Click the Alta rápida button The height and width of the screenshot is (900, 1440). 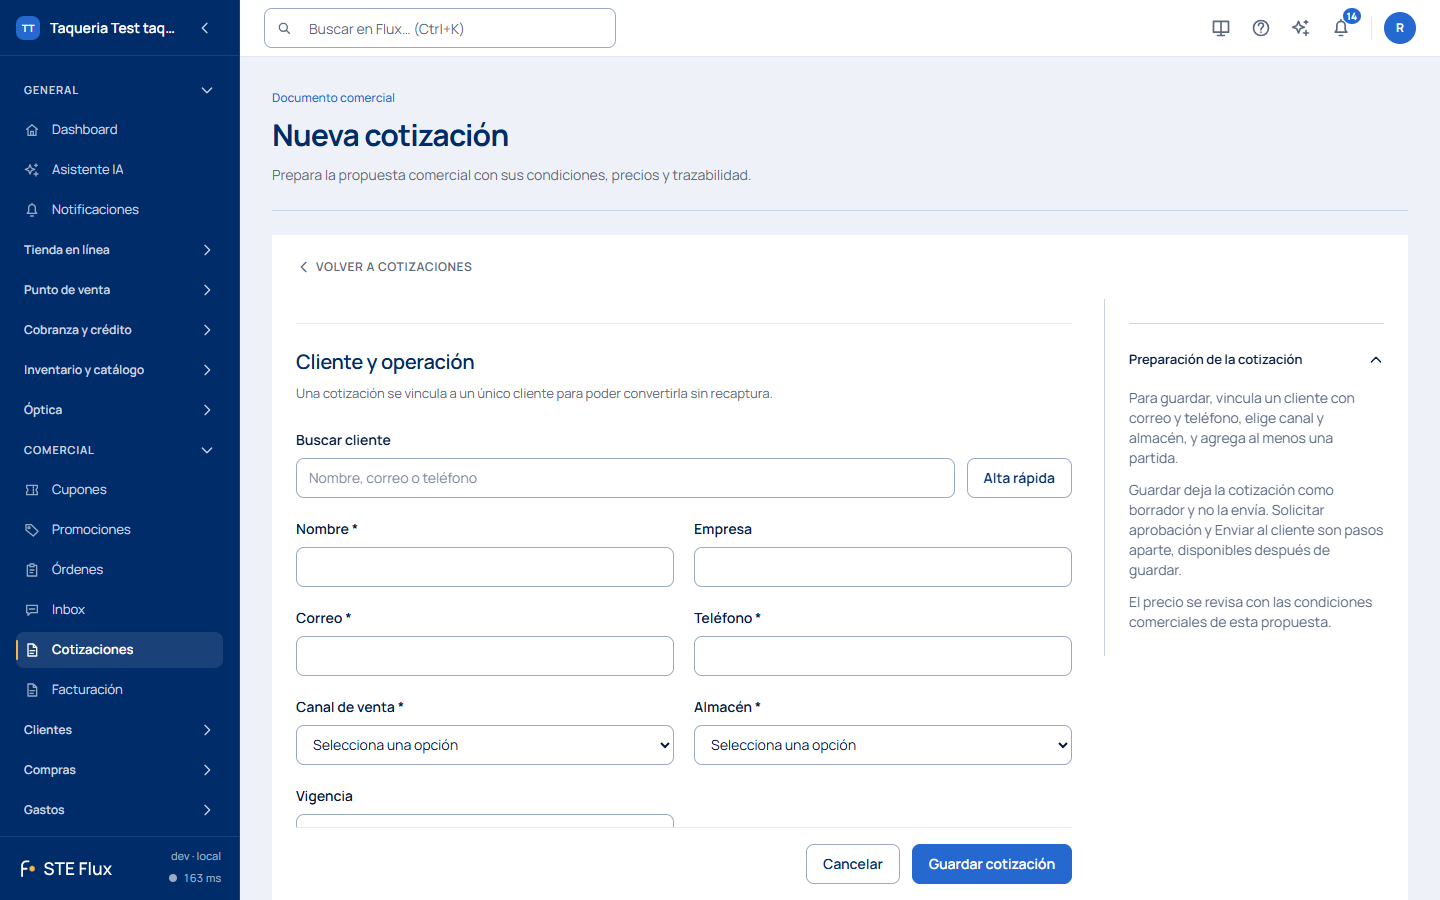click(1019, 478)
